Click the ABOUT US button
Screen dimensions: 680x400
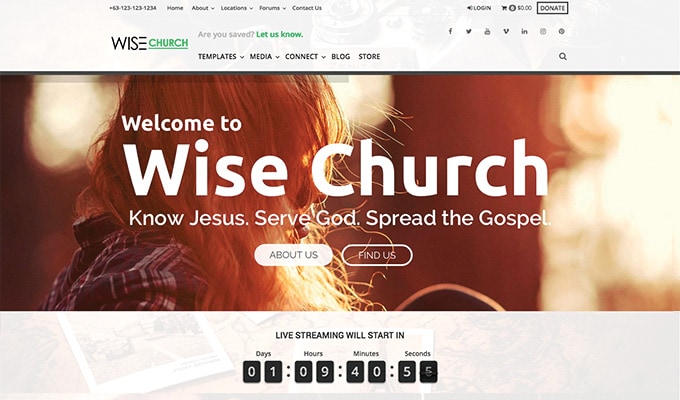click(x=294, y=255)
